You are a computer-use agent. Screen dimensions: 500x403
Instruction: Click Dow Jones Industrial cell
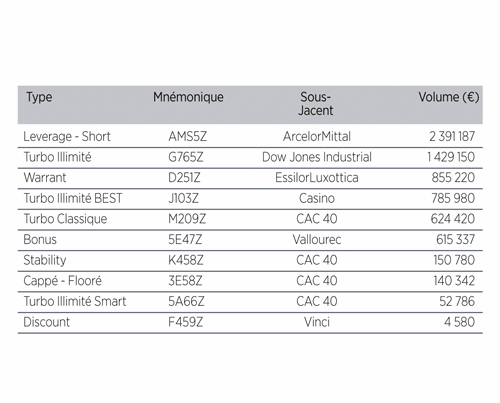[x=317, y=157]
